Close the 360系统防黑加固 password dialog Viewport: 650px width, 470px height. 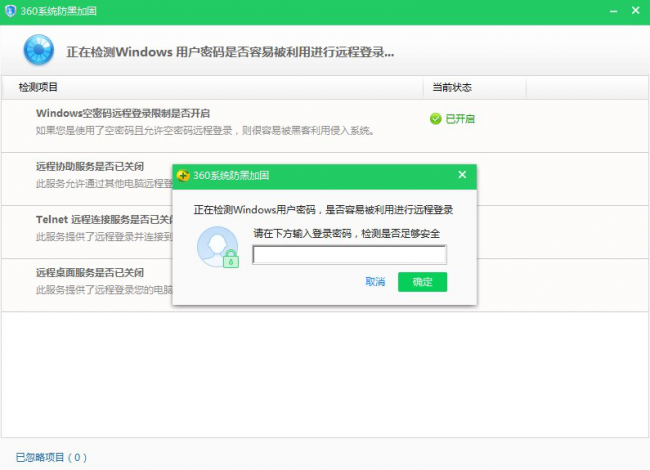462,175
